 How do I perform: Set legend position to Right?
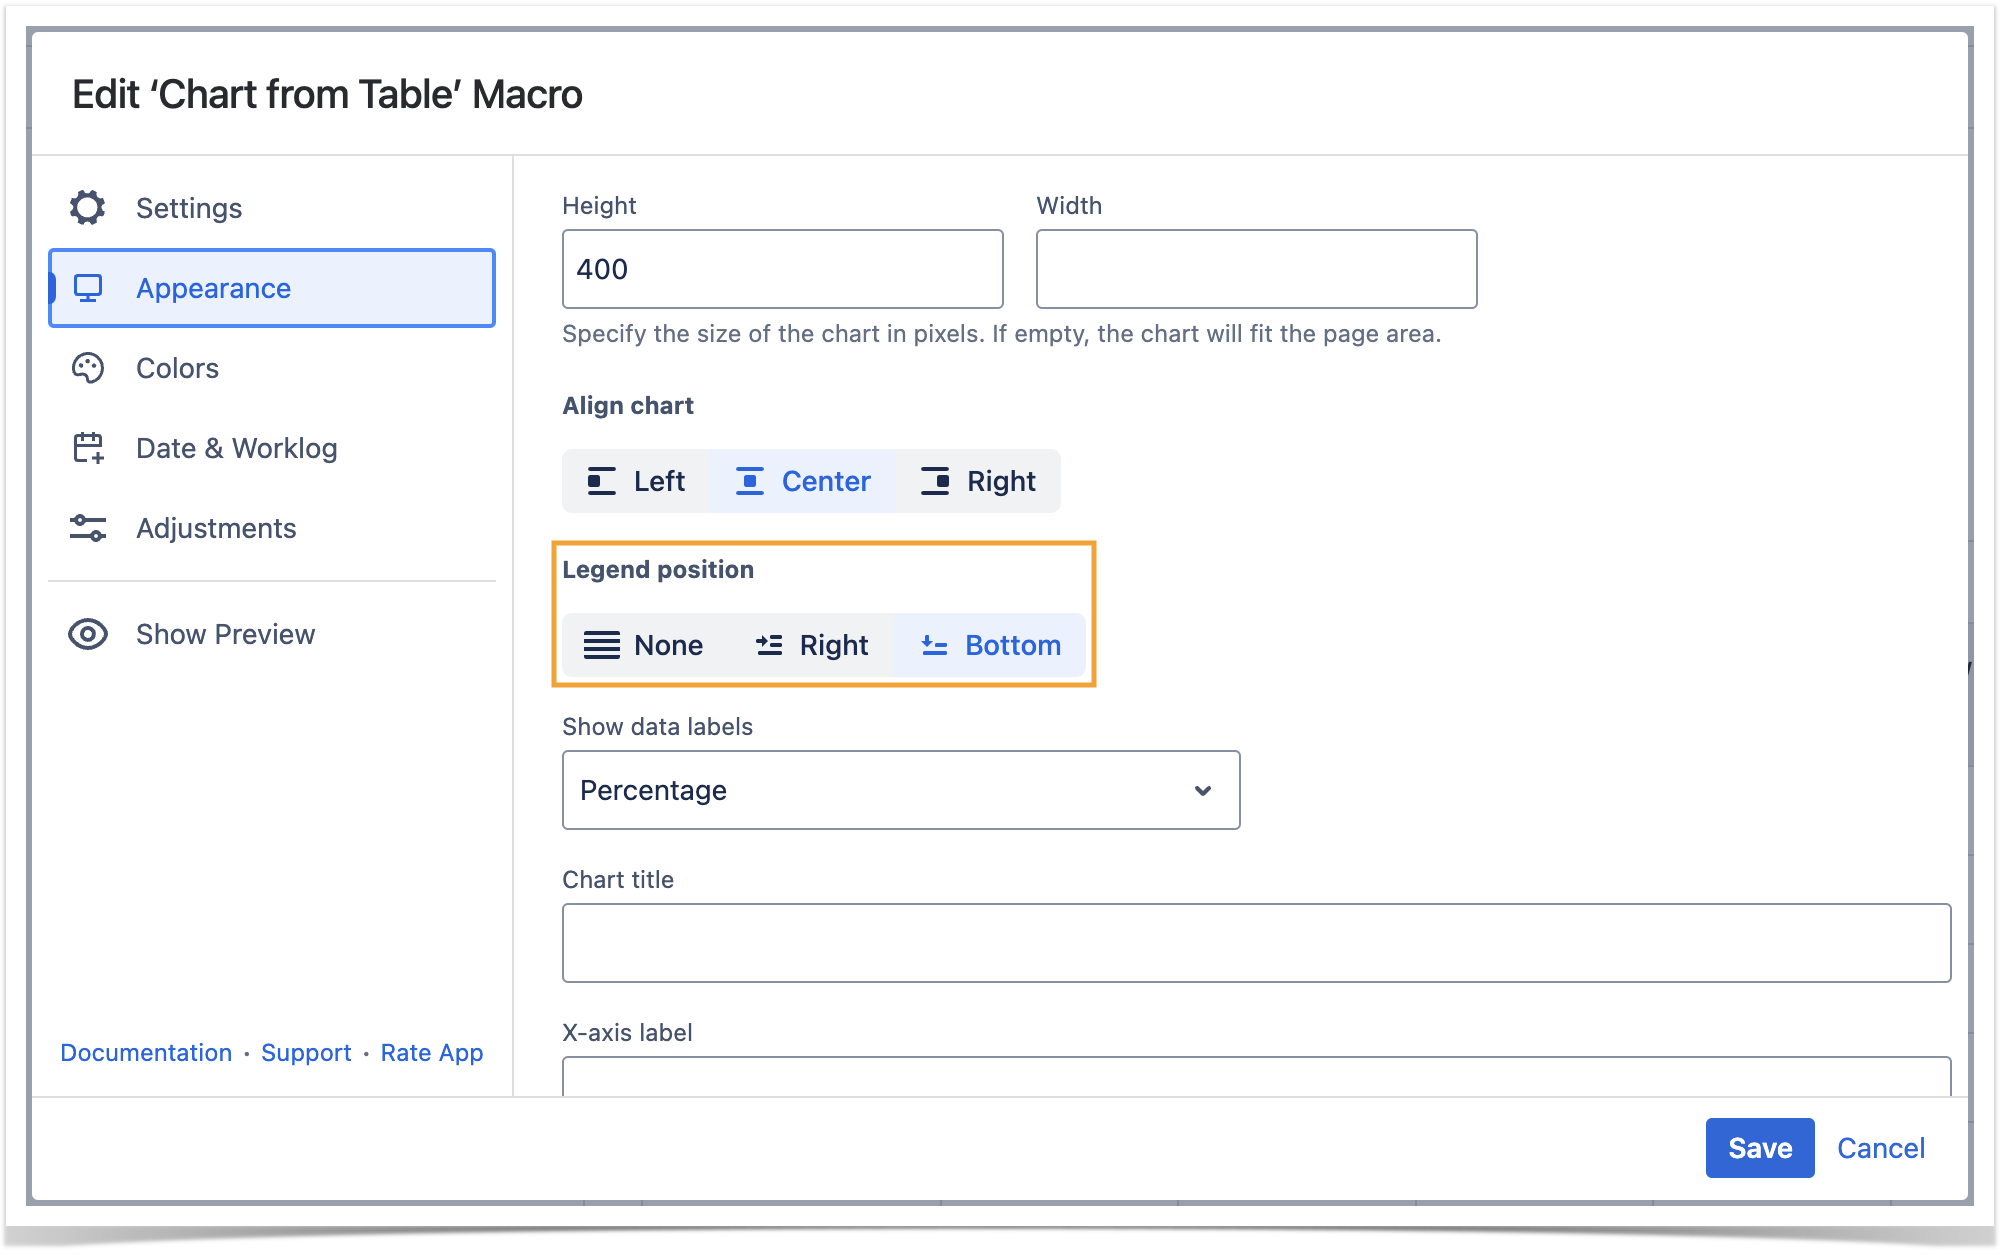point(811,645)
